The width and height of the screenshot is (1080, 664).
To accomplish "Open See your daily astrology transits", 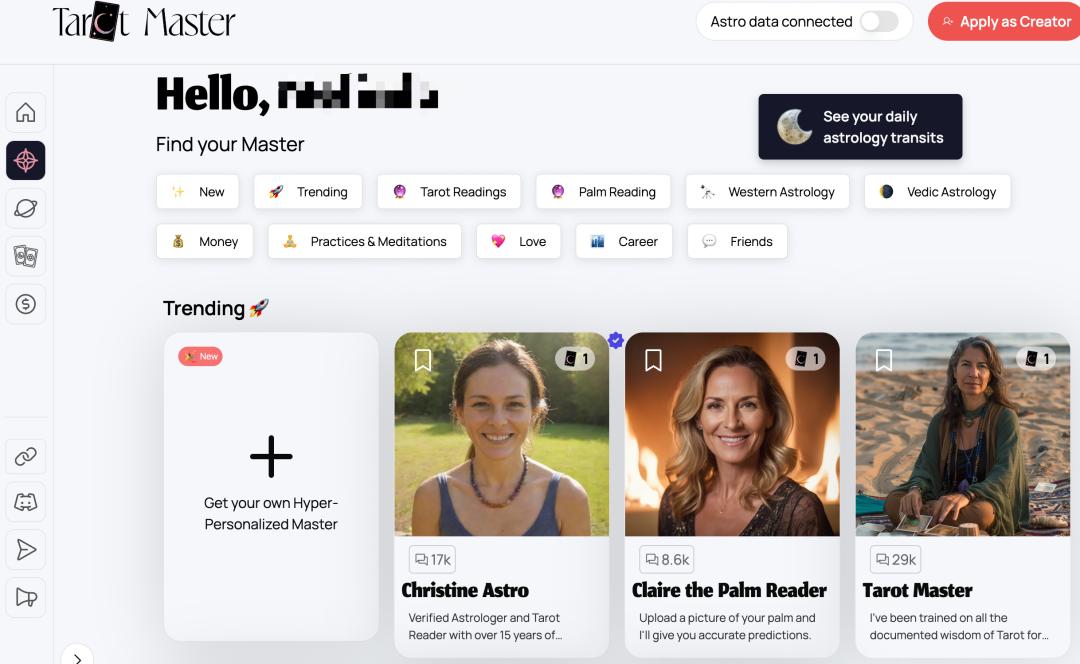I will [860, 127].
